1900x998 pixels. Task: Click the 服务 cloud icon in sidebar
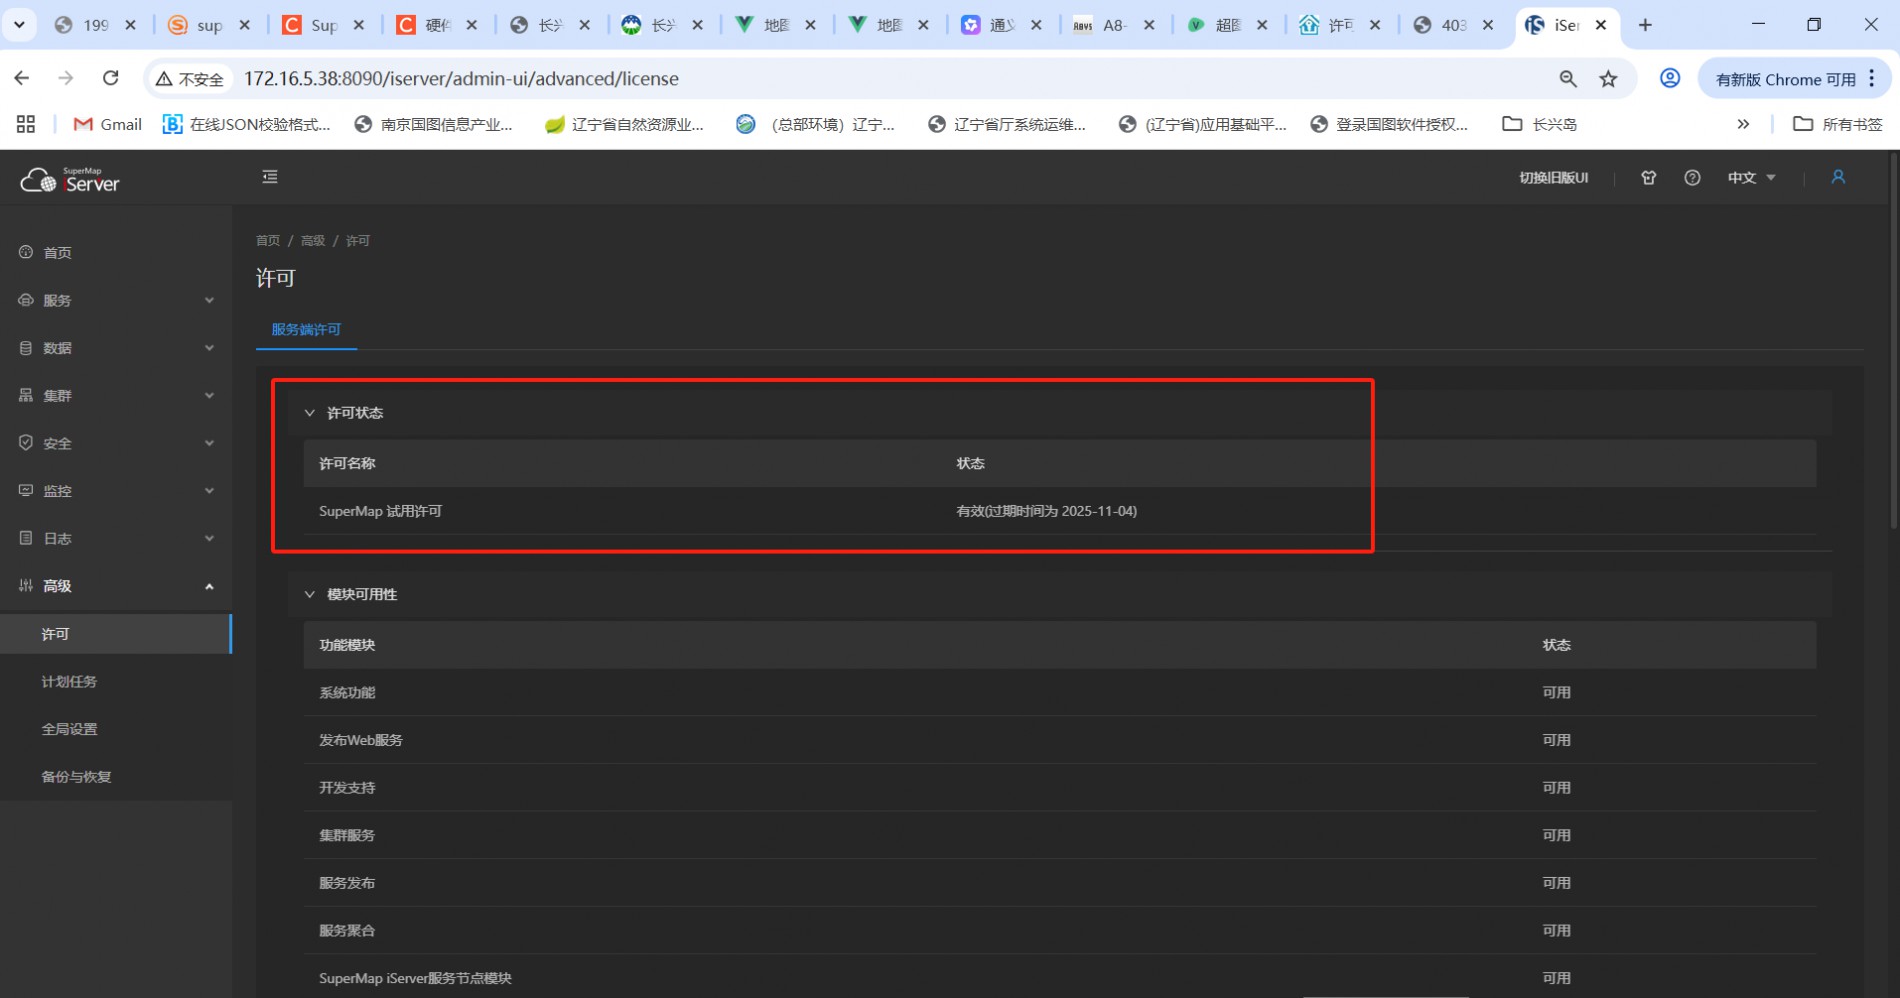point(26,300)
